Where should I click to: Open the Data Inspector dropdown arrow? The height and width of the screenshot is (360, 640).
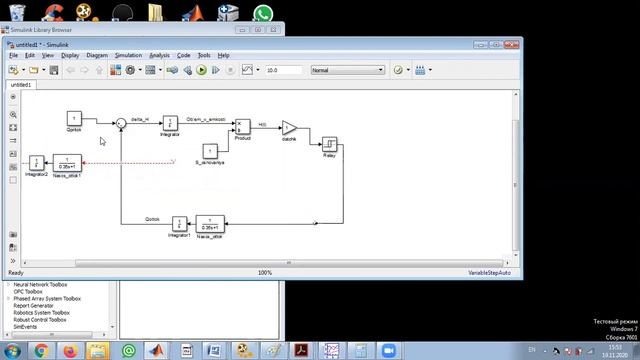click(x=258, y=70)
